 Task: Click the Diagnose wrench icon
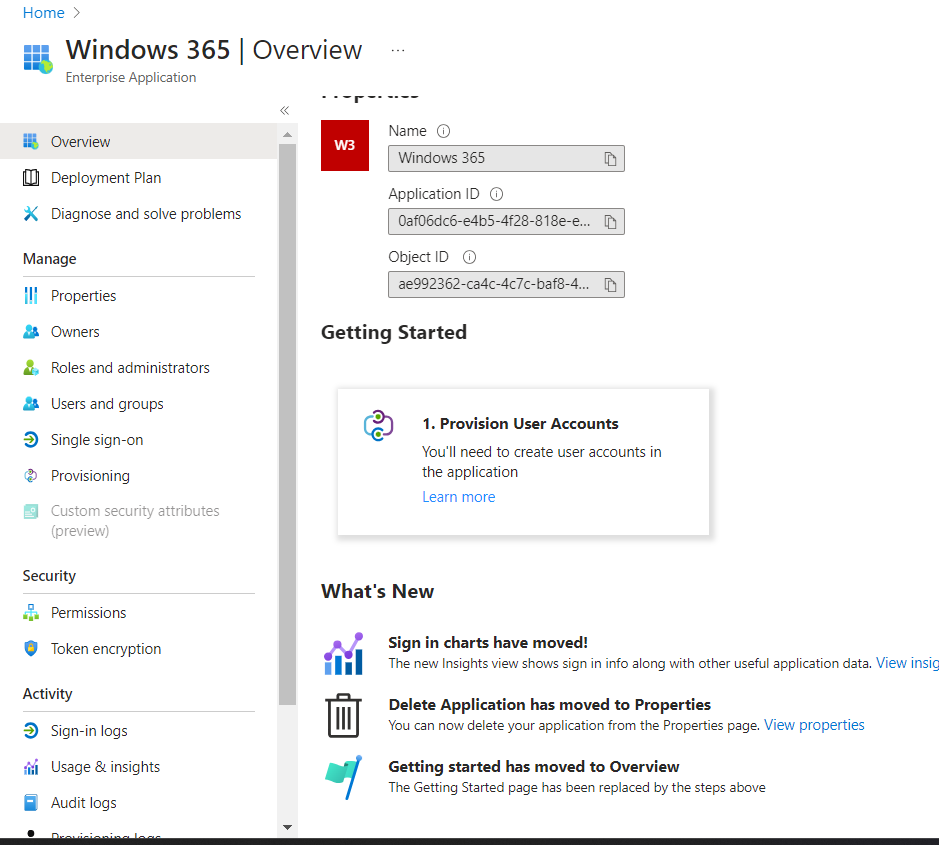click(31, 214)
